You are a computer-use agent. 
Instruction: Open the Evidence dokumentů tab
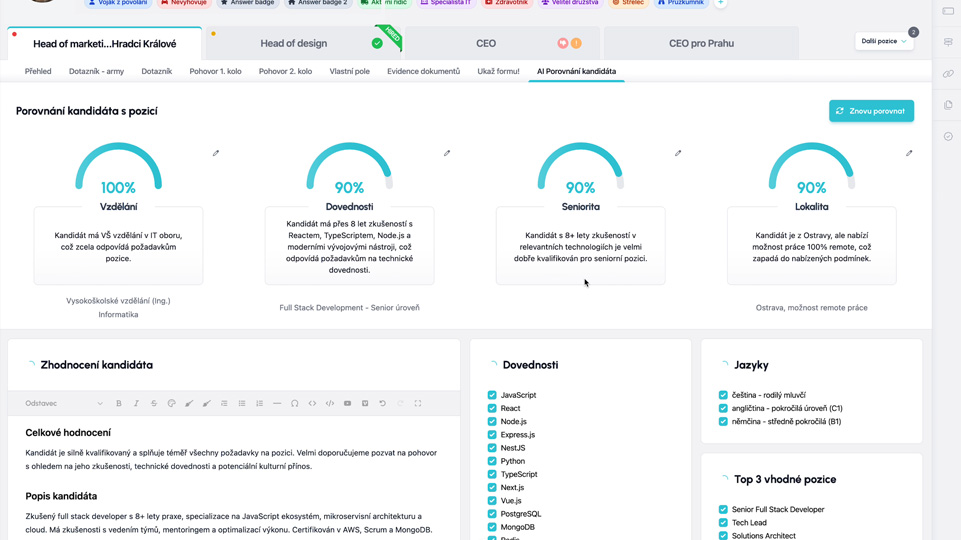pos(423,72)
